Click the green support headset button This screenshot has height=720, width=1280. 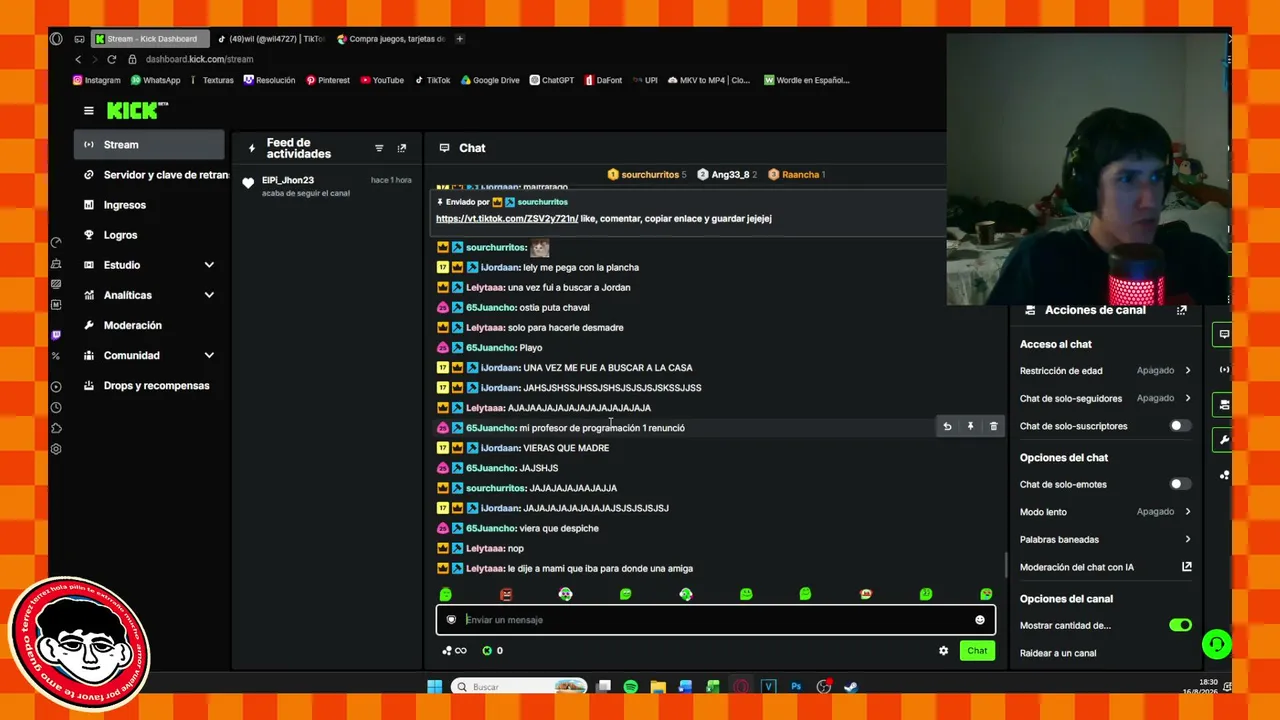(1216, 644)
